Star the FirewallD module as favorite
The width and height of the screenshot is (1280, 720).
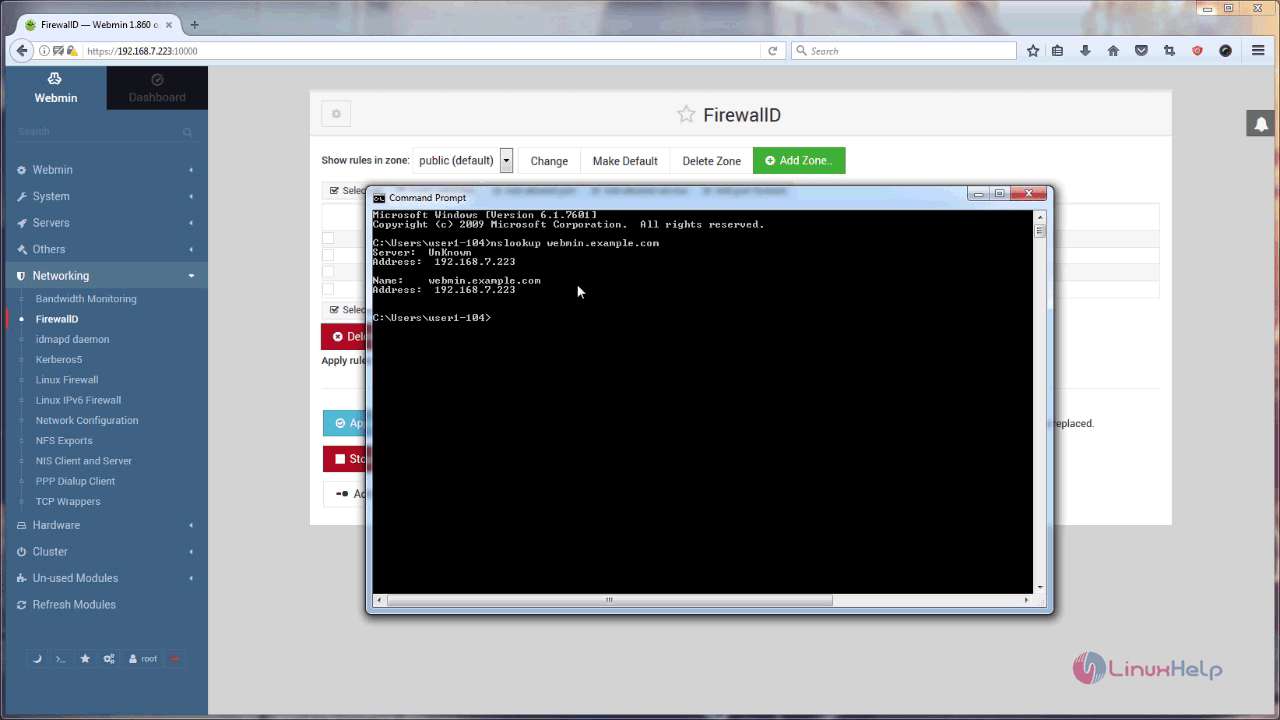point(686,114)
